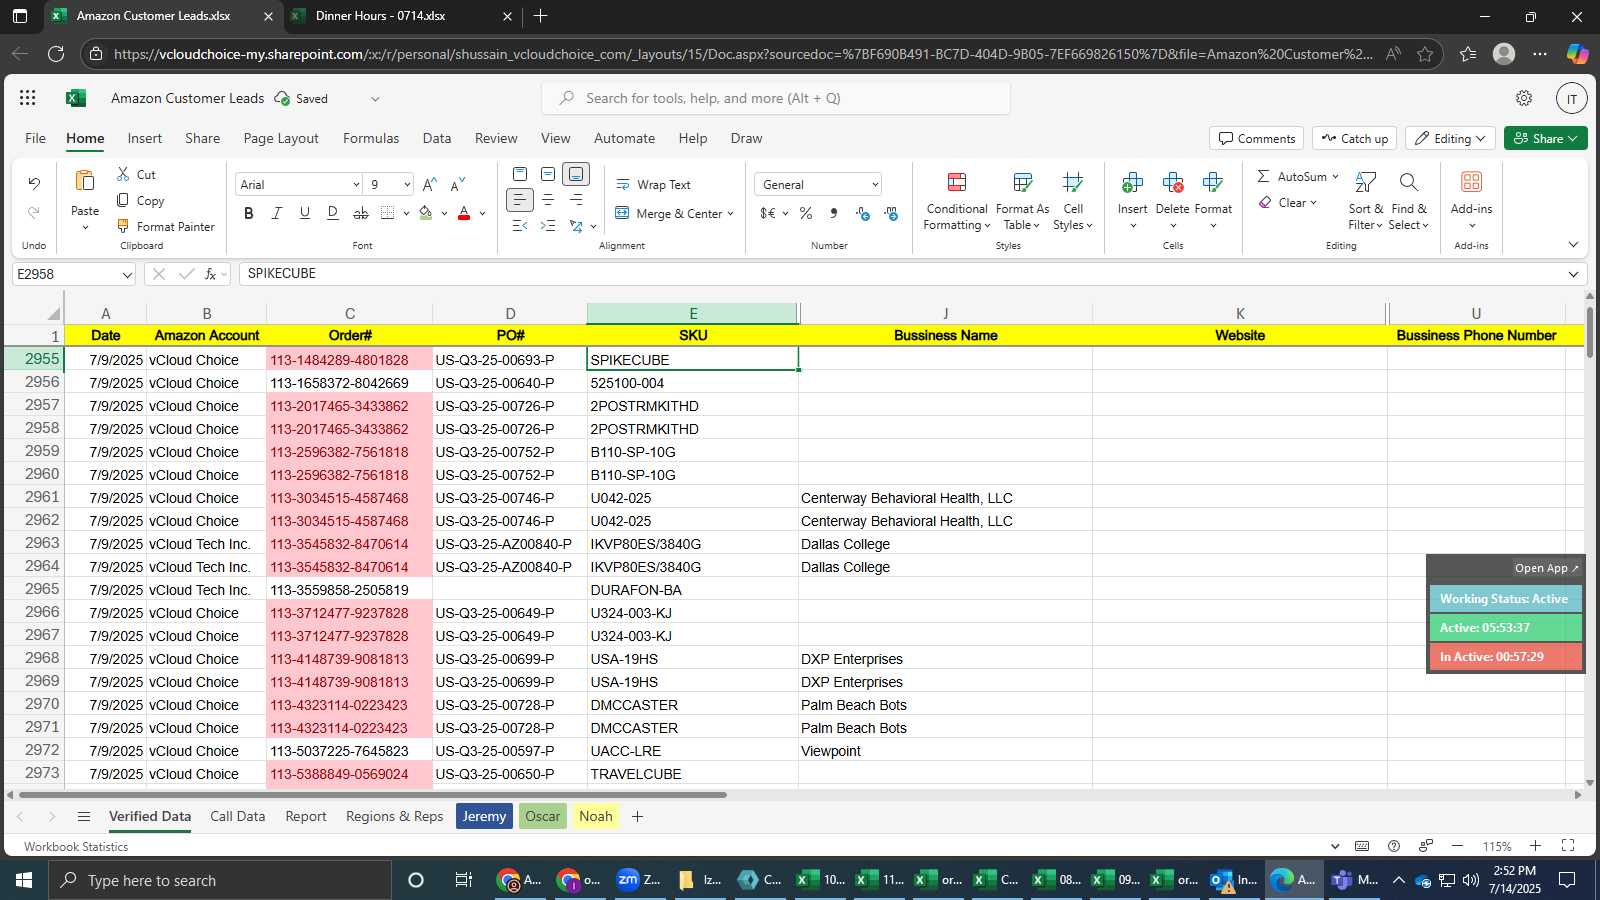
Task: Apply comma style number format
Action: pyautogui.click(x=834, y=213)
